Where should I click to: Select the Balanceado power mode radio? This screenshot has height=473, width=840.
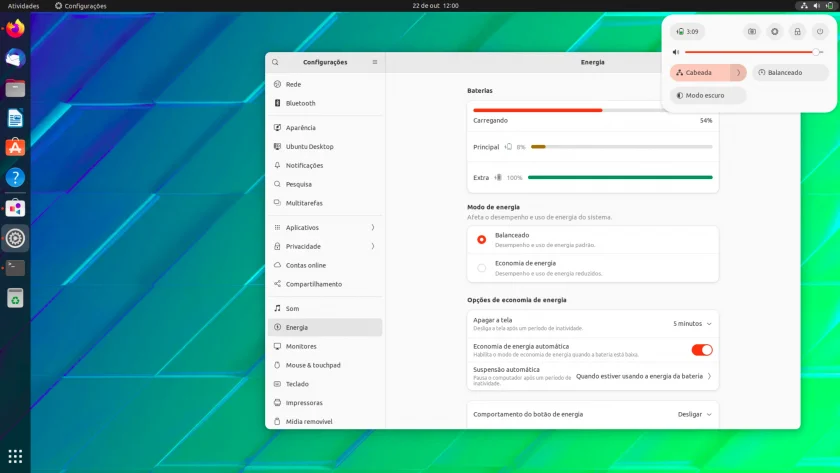(482, 239)
